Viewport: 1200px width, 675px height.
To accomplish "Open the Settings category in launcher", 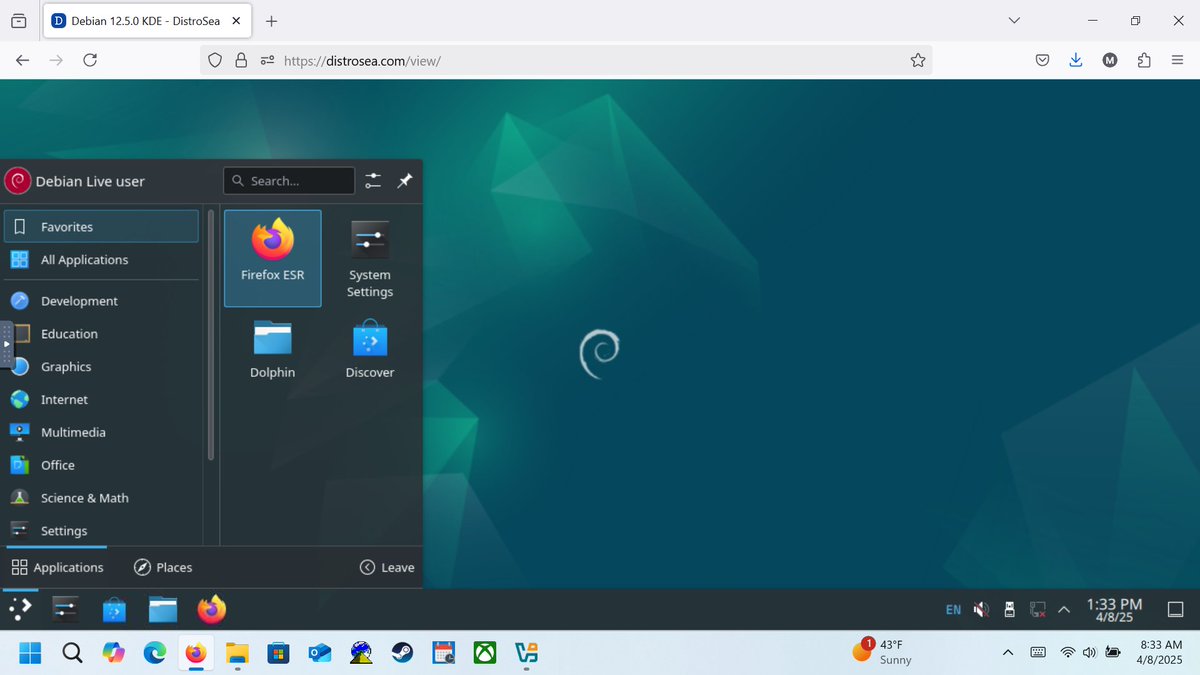I will click(102, 531).
